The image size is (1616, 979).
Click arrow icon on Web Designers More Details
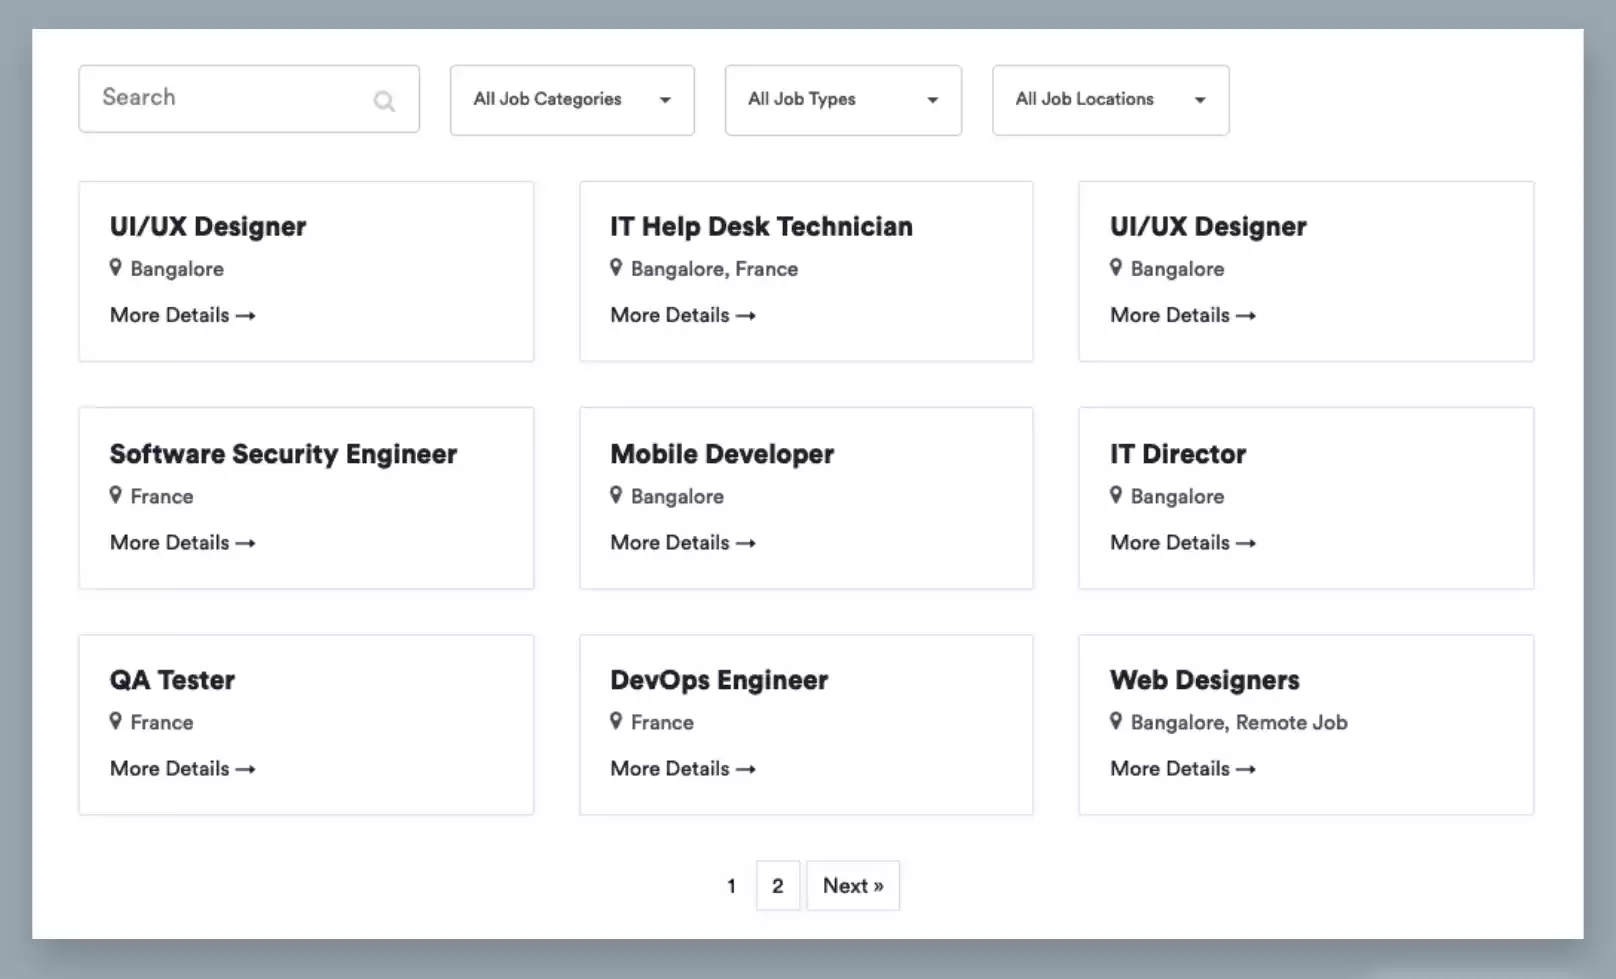1246,769
